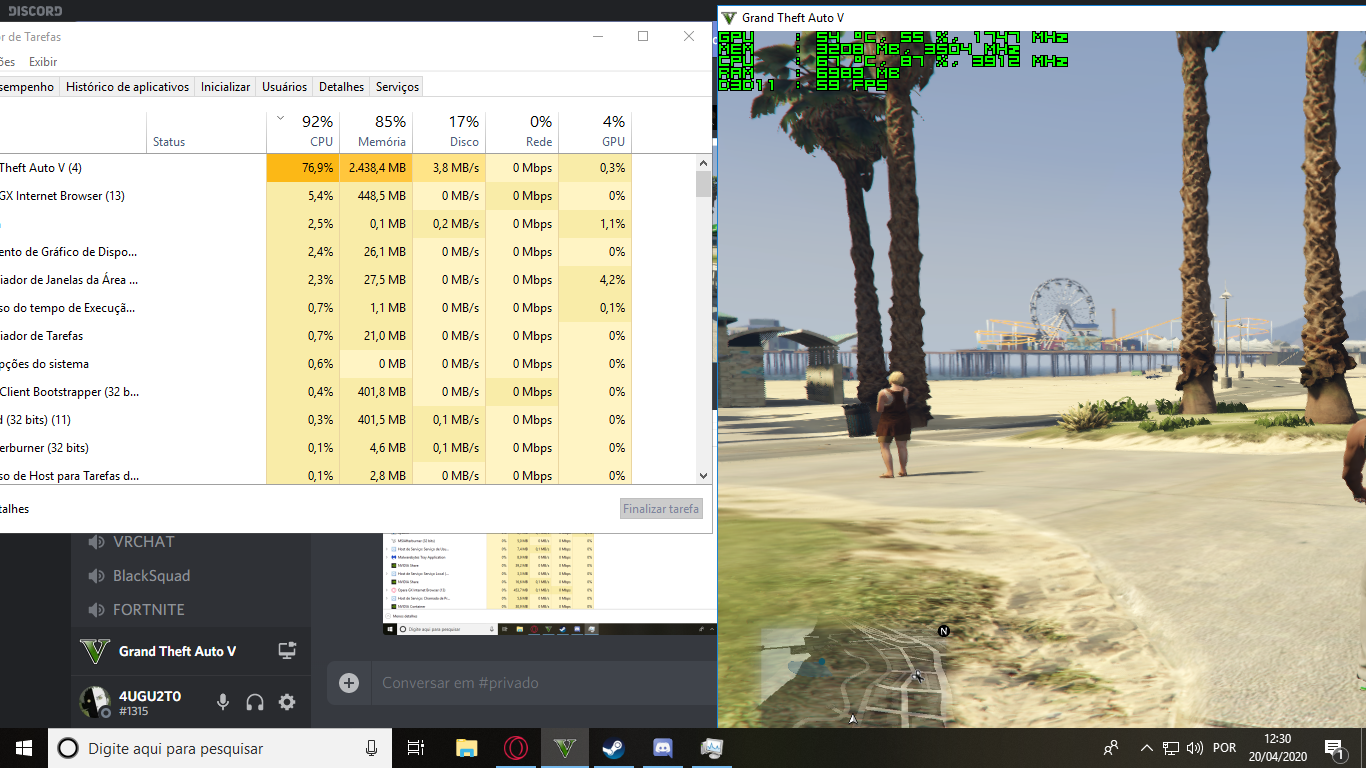Screen dimensions: 1366x768
Task: Switch to Histórico de aplicativos tab
Action: pos(127,87)
